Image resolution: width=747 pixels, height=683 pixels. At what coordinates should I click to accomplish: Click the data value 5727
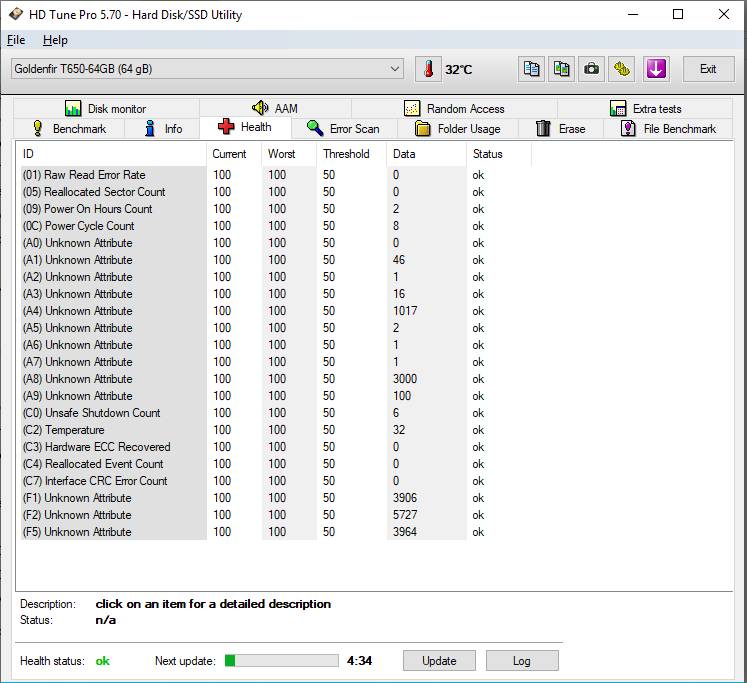[x=405, y=515]
